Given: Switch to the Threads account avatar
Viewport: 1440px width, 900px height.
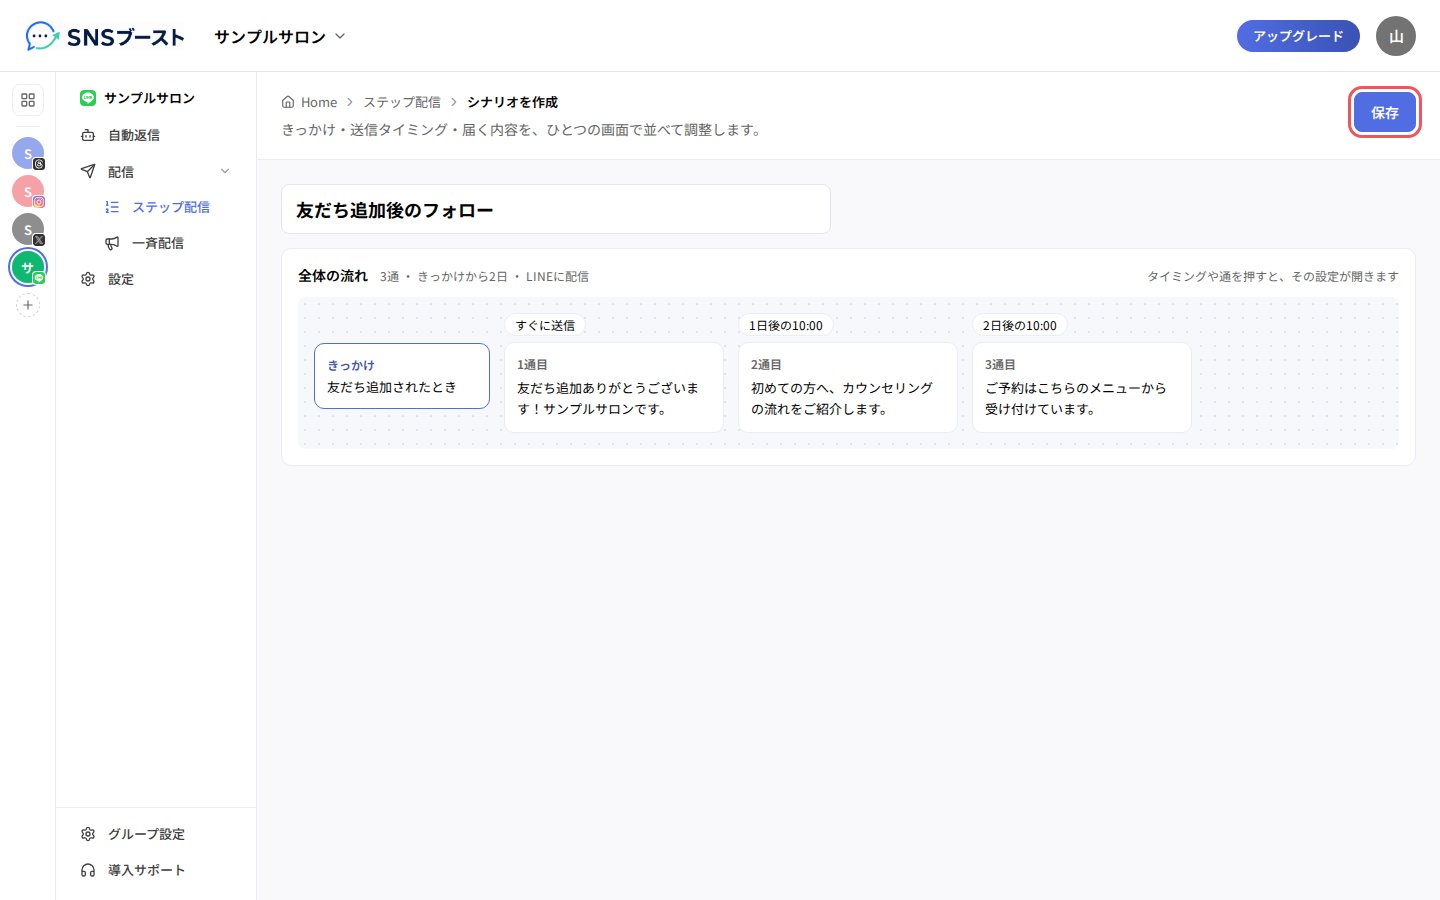Looking at the screenshot, I should pyautogui.click(x=28, y=153).
